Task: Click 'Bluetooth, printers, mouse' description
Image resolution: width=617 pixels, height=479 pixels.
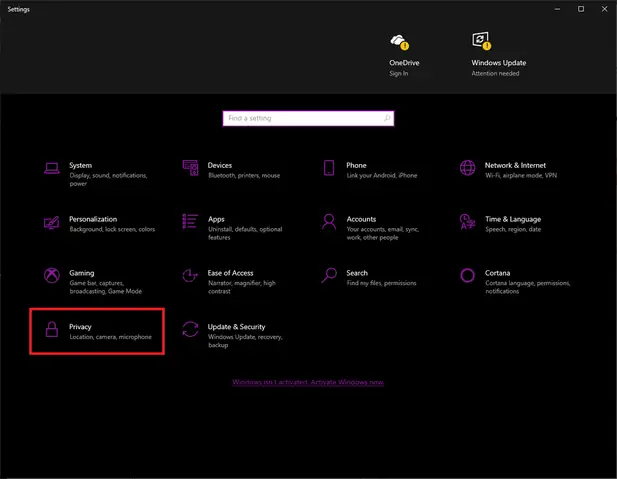Action: point(244,176)
